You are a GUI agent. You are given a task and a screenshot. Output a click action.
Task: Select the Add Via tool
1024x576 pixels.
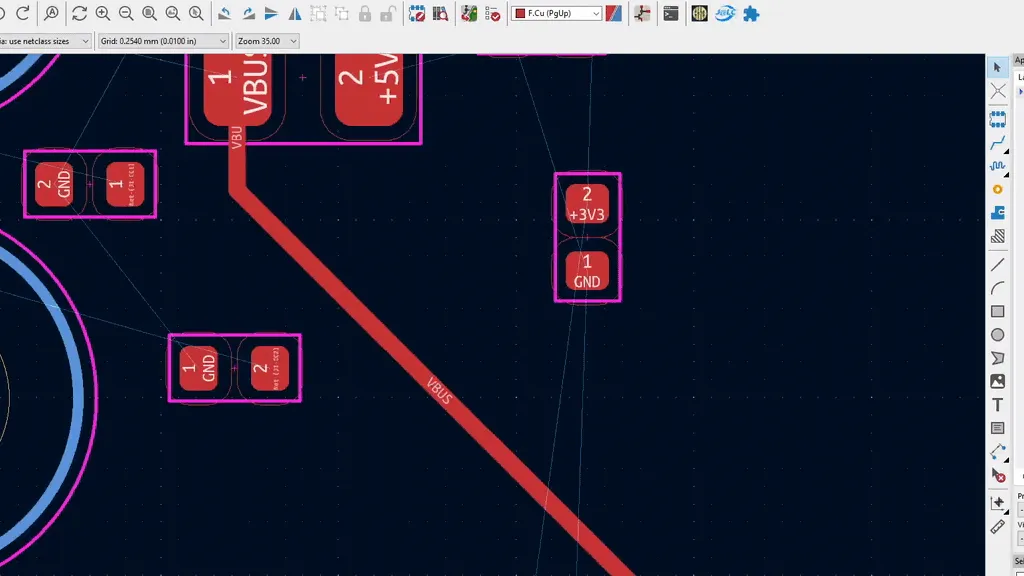click(x=997, y=189)
